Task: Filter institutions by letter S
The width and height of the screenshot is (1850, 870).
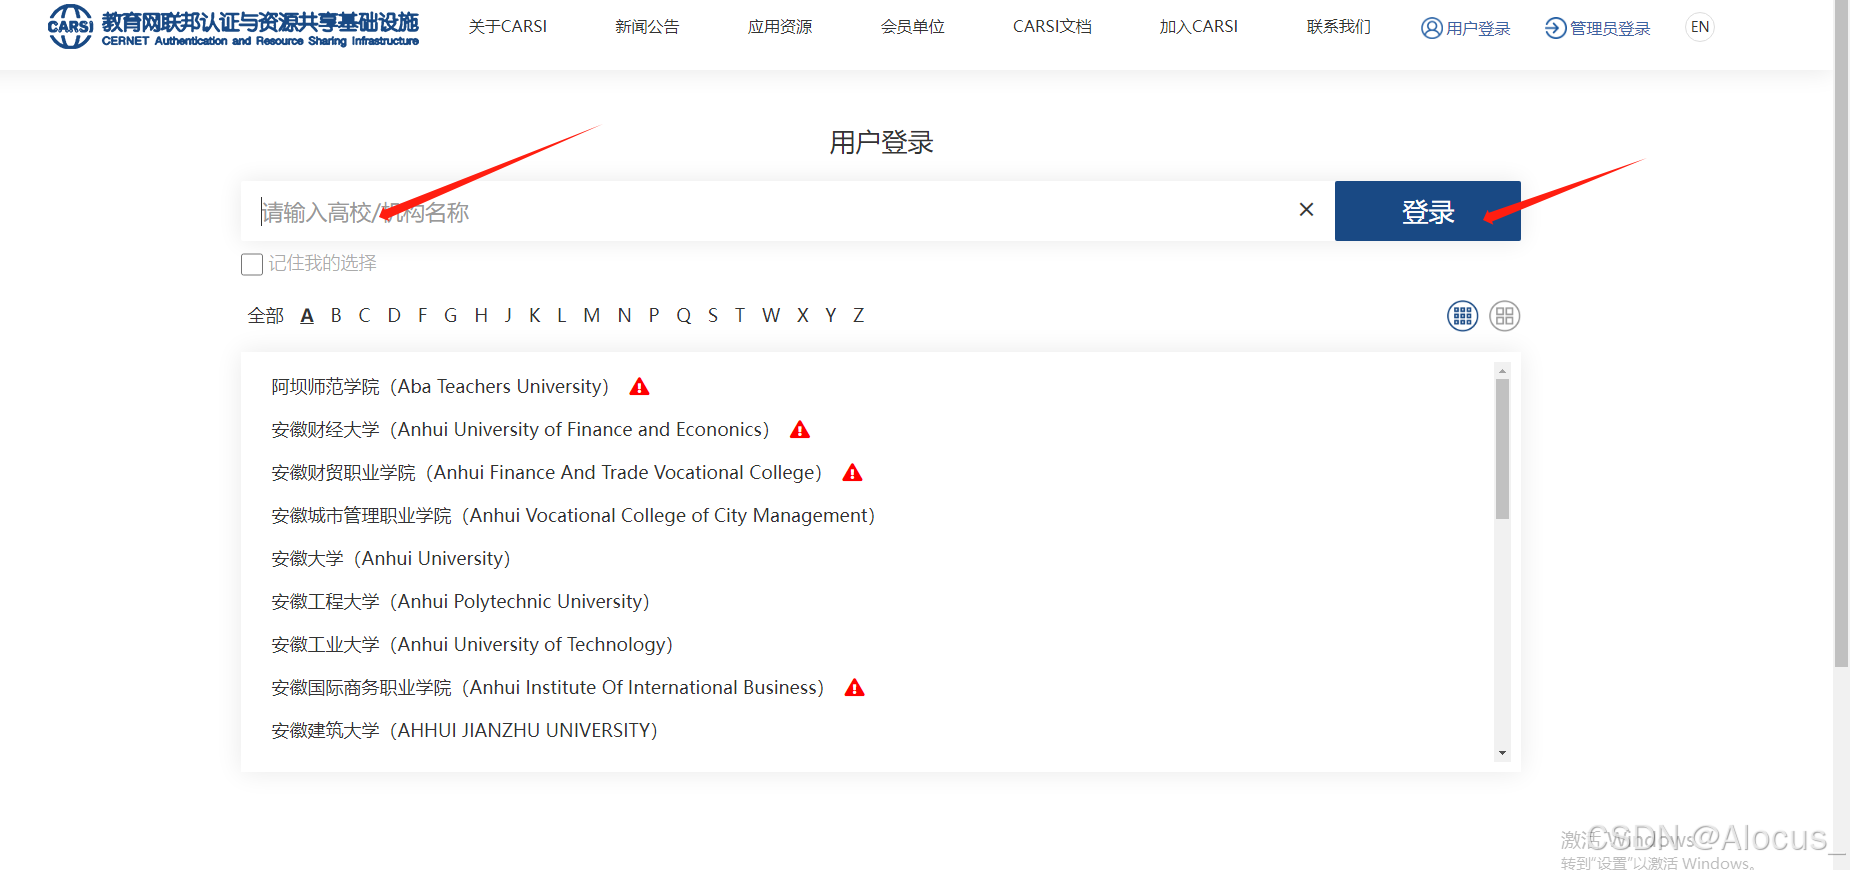Action: coord(713,316)
